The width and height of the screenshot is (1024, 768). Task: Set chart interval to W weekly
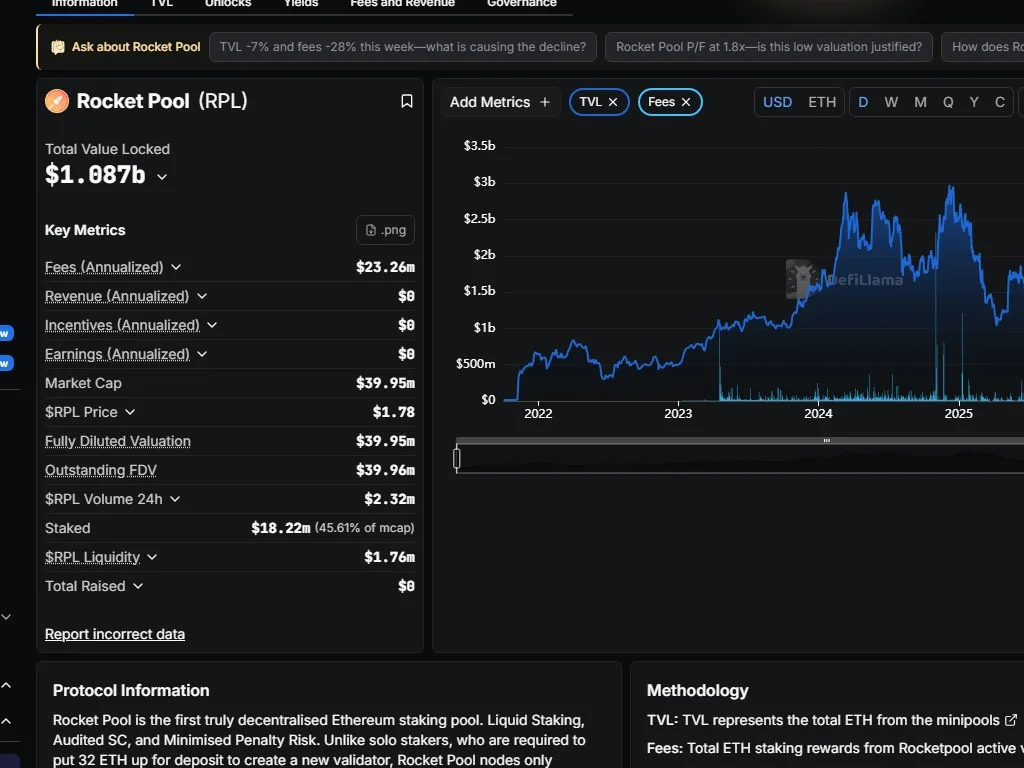[891, 102]
